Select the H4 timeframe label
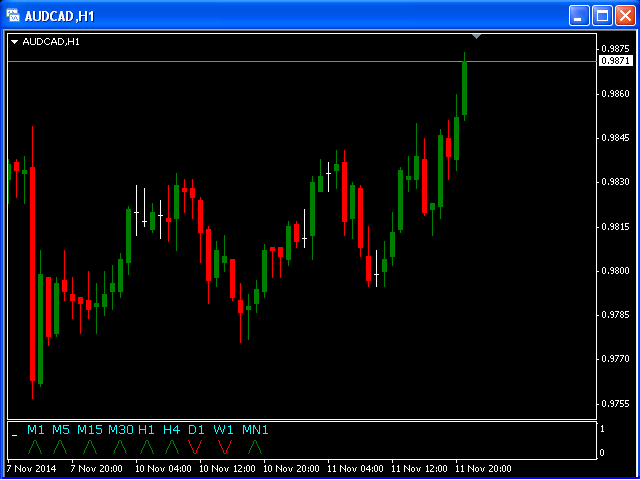Image resolution: width=640 pixels, height=480 pixels. coord(171,430)
